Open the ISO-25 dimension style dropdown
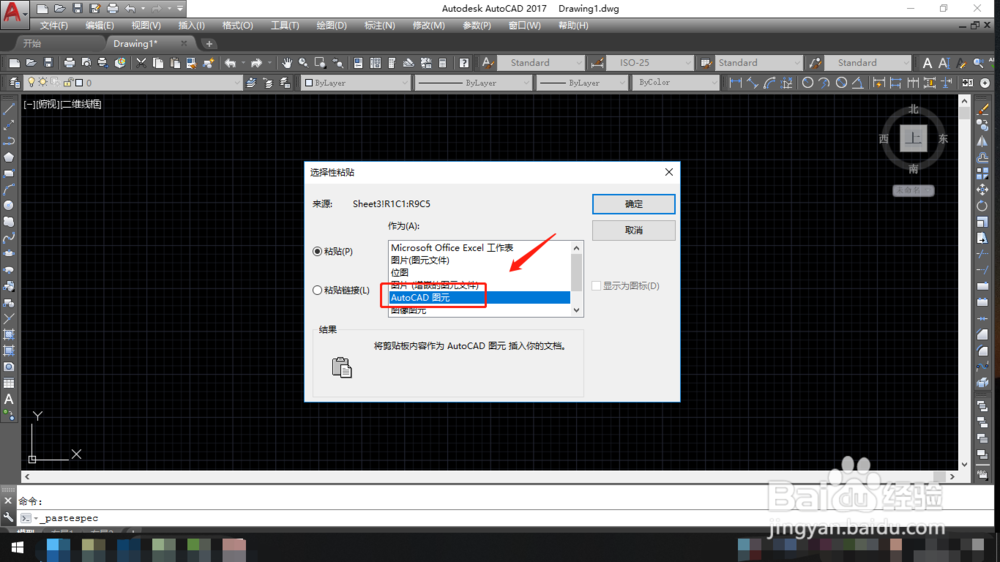This screenshot has width=1000, height=562. coord(650,63)
